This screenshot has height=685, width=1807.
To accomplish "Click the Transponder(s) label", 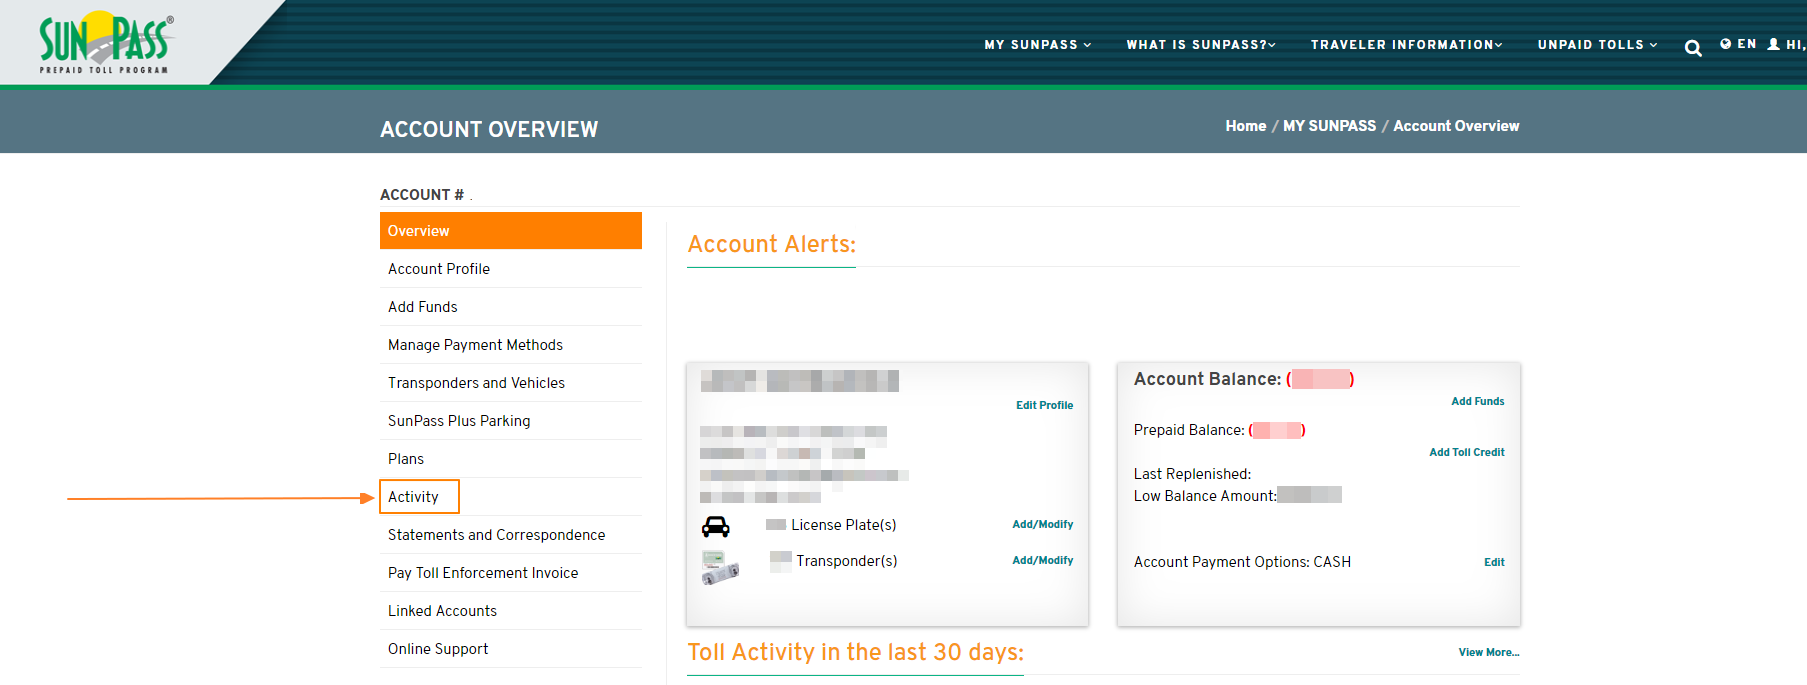I will (x=846, y=561).
